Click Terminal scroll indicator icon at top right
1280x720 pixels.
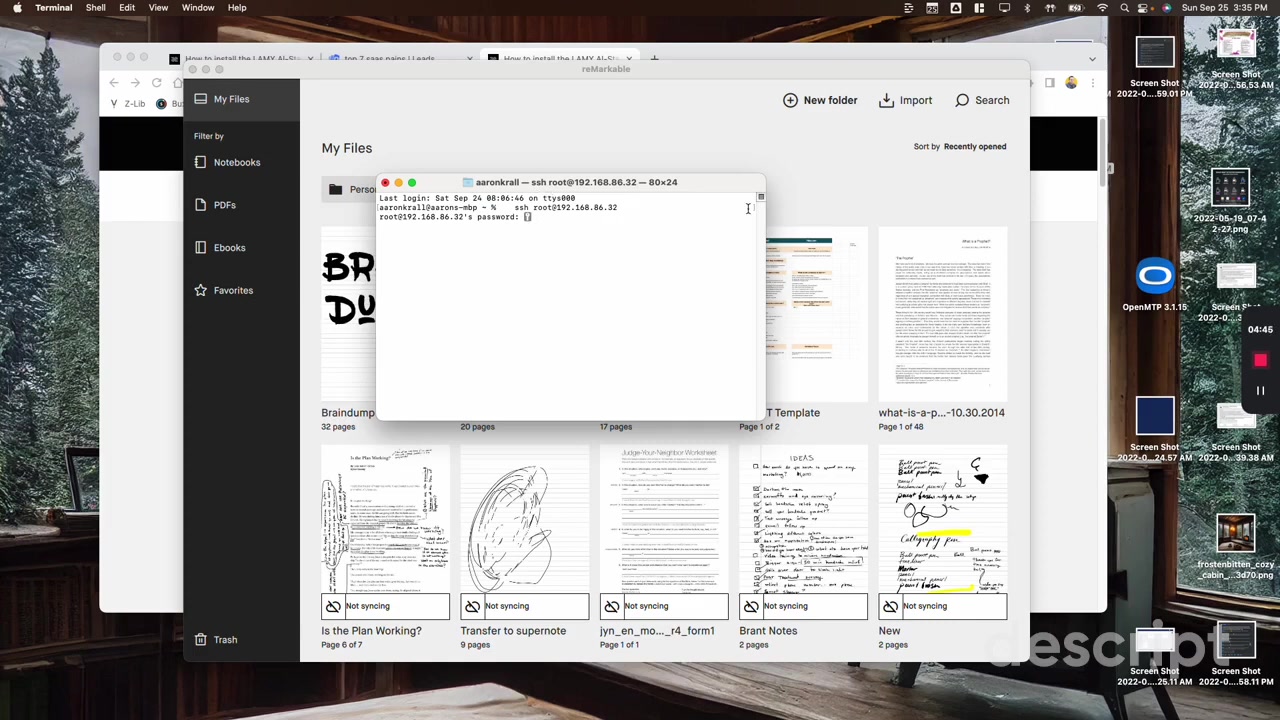(x=761, y=197)
